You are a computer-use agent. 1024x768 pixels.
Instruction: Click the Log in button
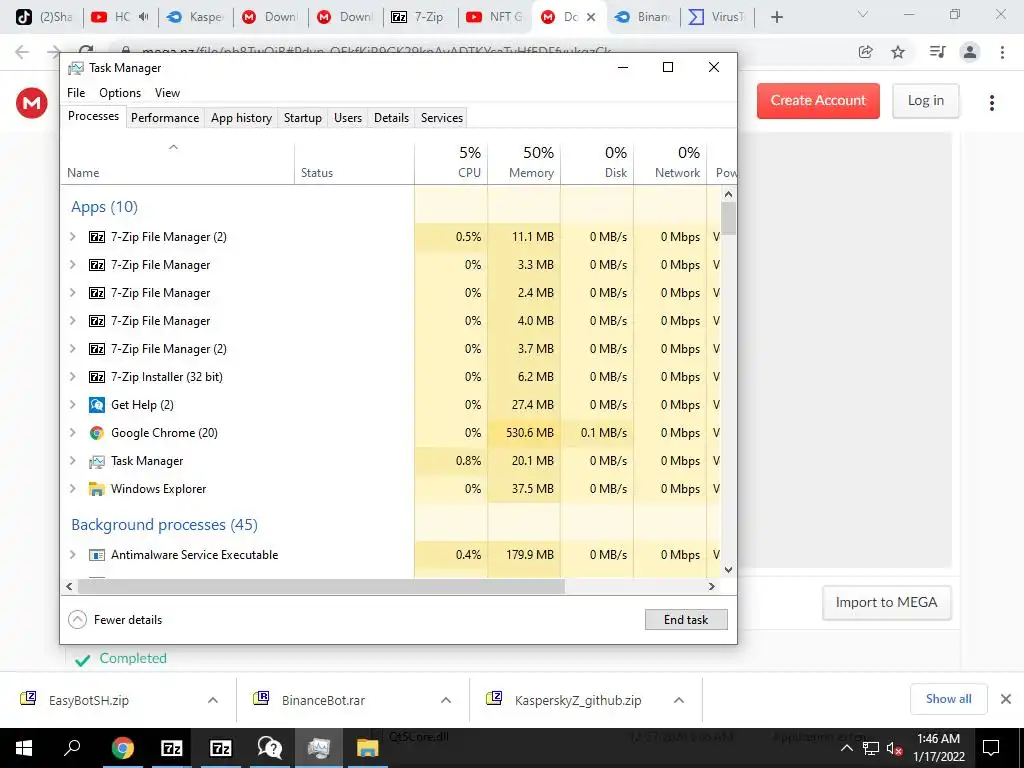click(925, 101)
